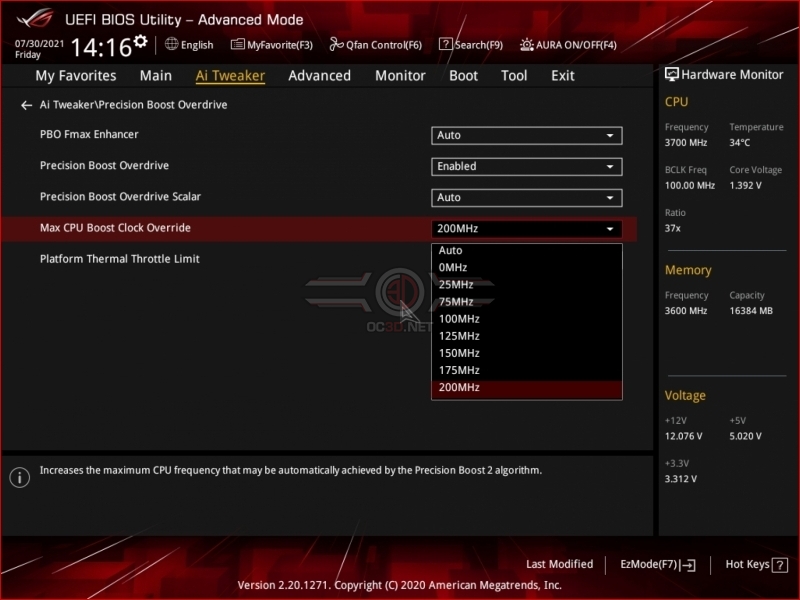
Task: Click the memory frequency value 3600 MHz
Action: tap(686, 311)
